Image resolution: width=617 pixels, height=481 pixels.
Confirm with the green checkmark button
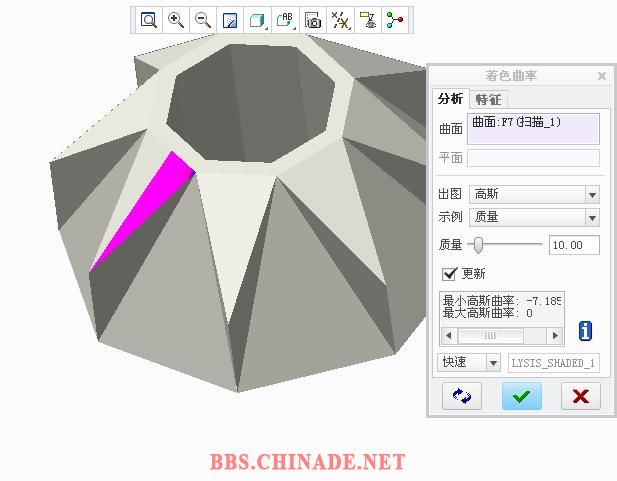521,396
